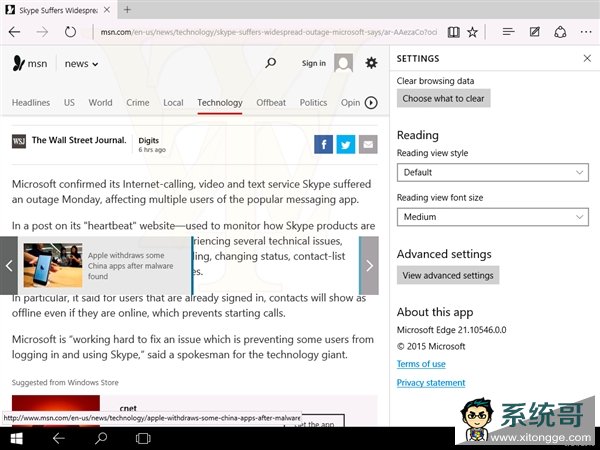Image resolution: width=600 pixels, height=450 pixels.
Task: Close the Skype Suffers Widespread tab
Action: point(107,10)
